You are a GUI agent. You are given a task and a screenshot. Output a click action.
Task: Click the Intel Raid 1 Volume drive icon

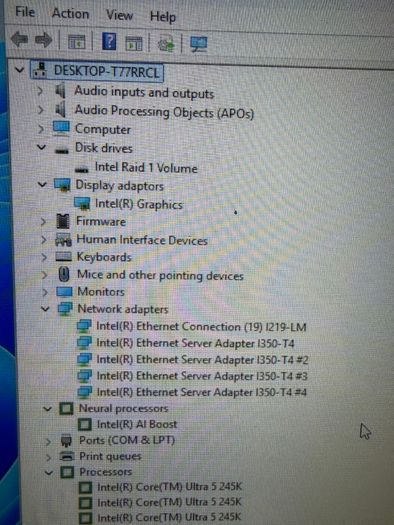tap(82, 169)
